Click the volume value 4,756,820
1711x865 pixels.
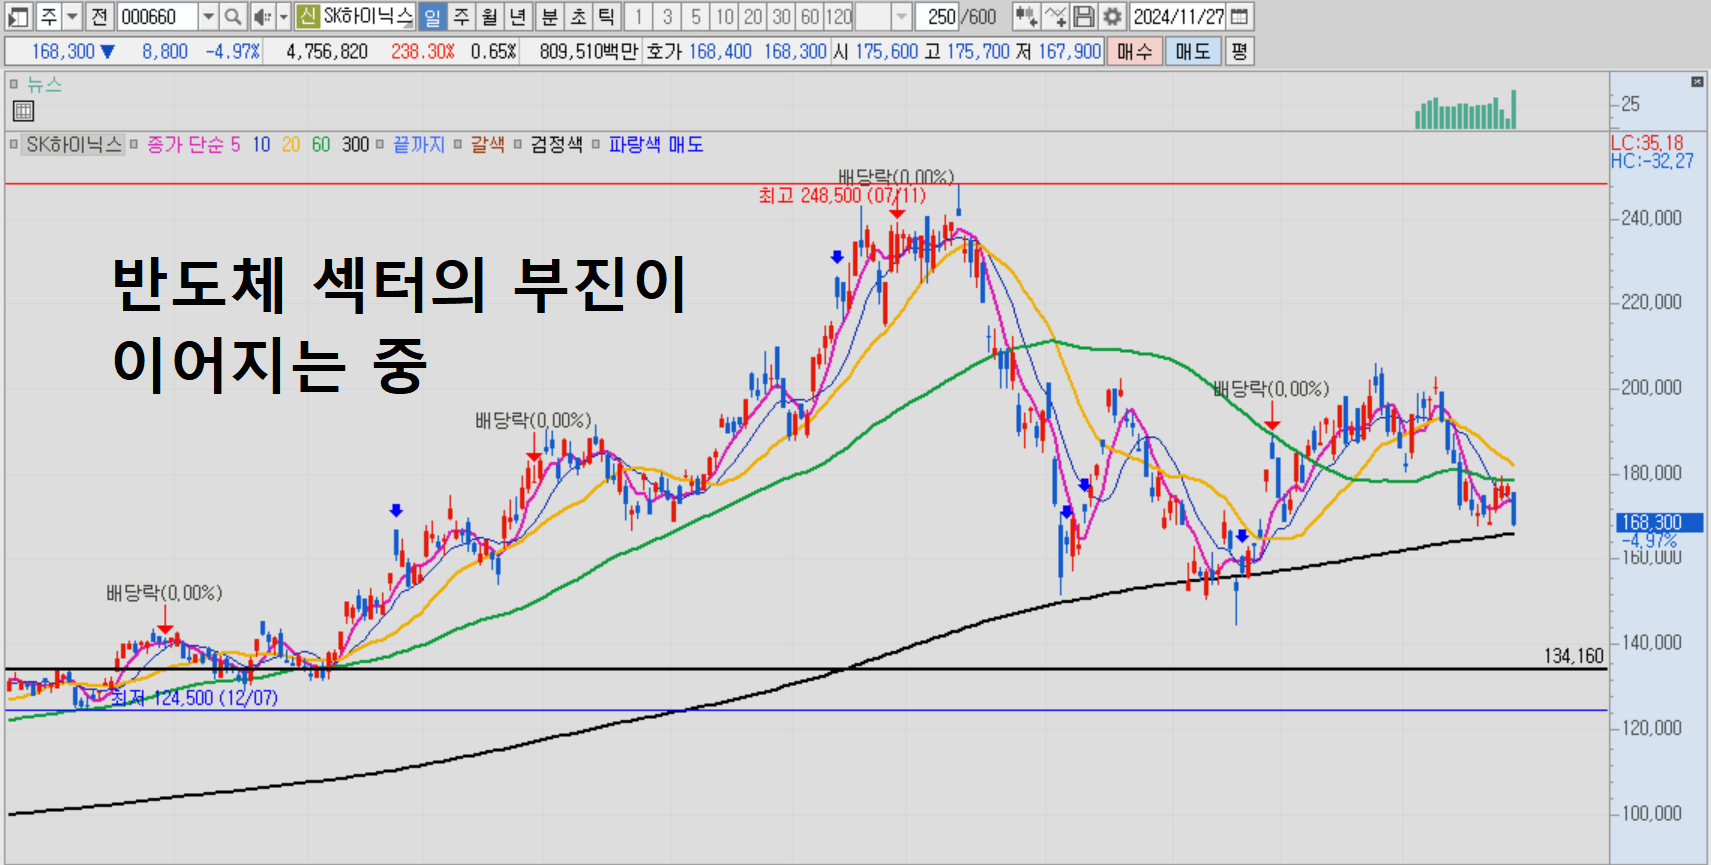327,51
